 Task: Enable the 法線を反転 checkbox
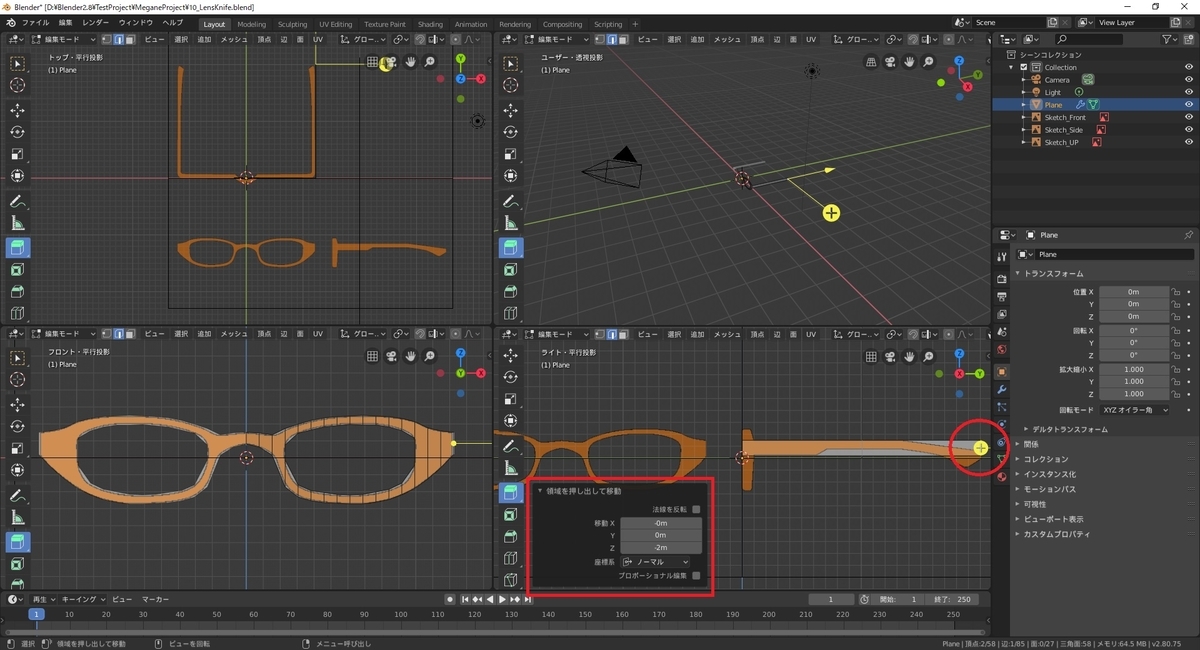696,509
